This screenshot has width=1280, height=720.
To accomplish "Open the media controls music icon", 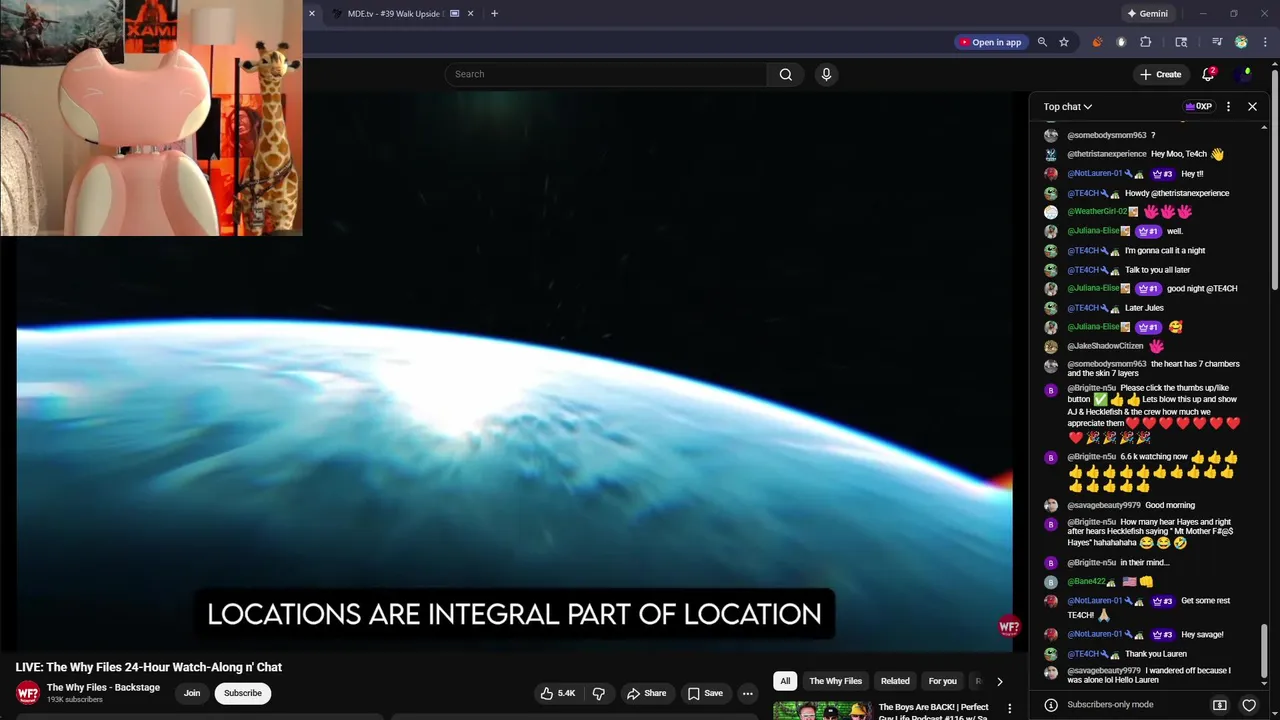I will [x=1217, y=42].
